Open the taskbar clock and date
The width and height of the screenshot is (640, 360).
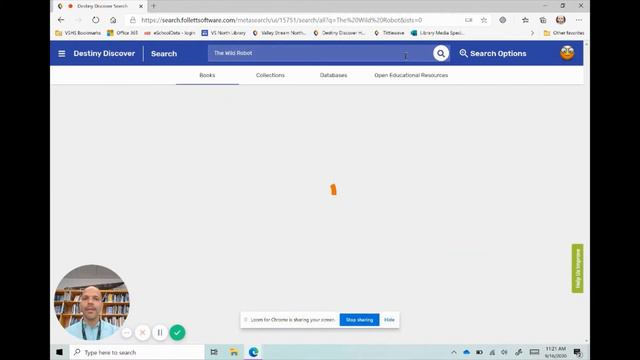pyautogui.click(x=556, y=352)
